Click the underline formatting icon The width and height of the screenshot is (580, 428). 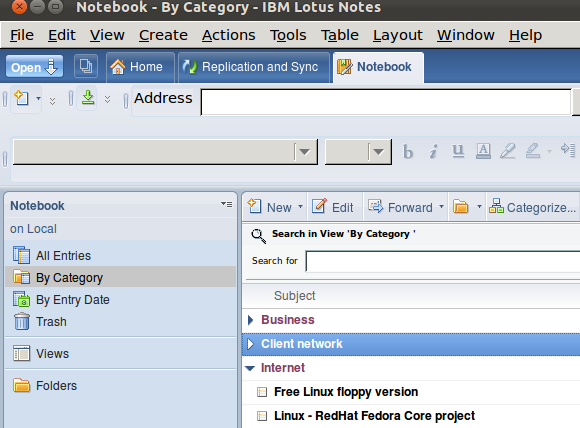(458, 151)
